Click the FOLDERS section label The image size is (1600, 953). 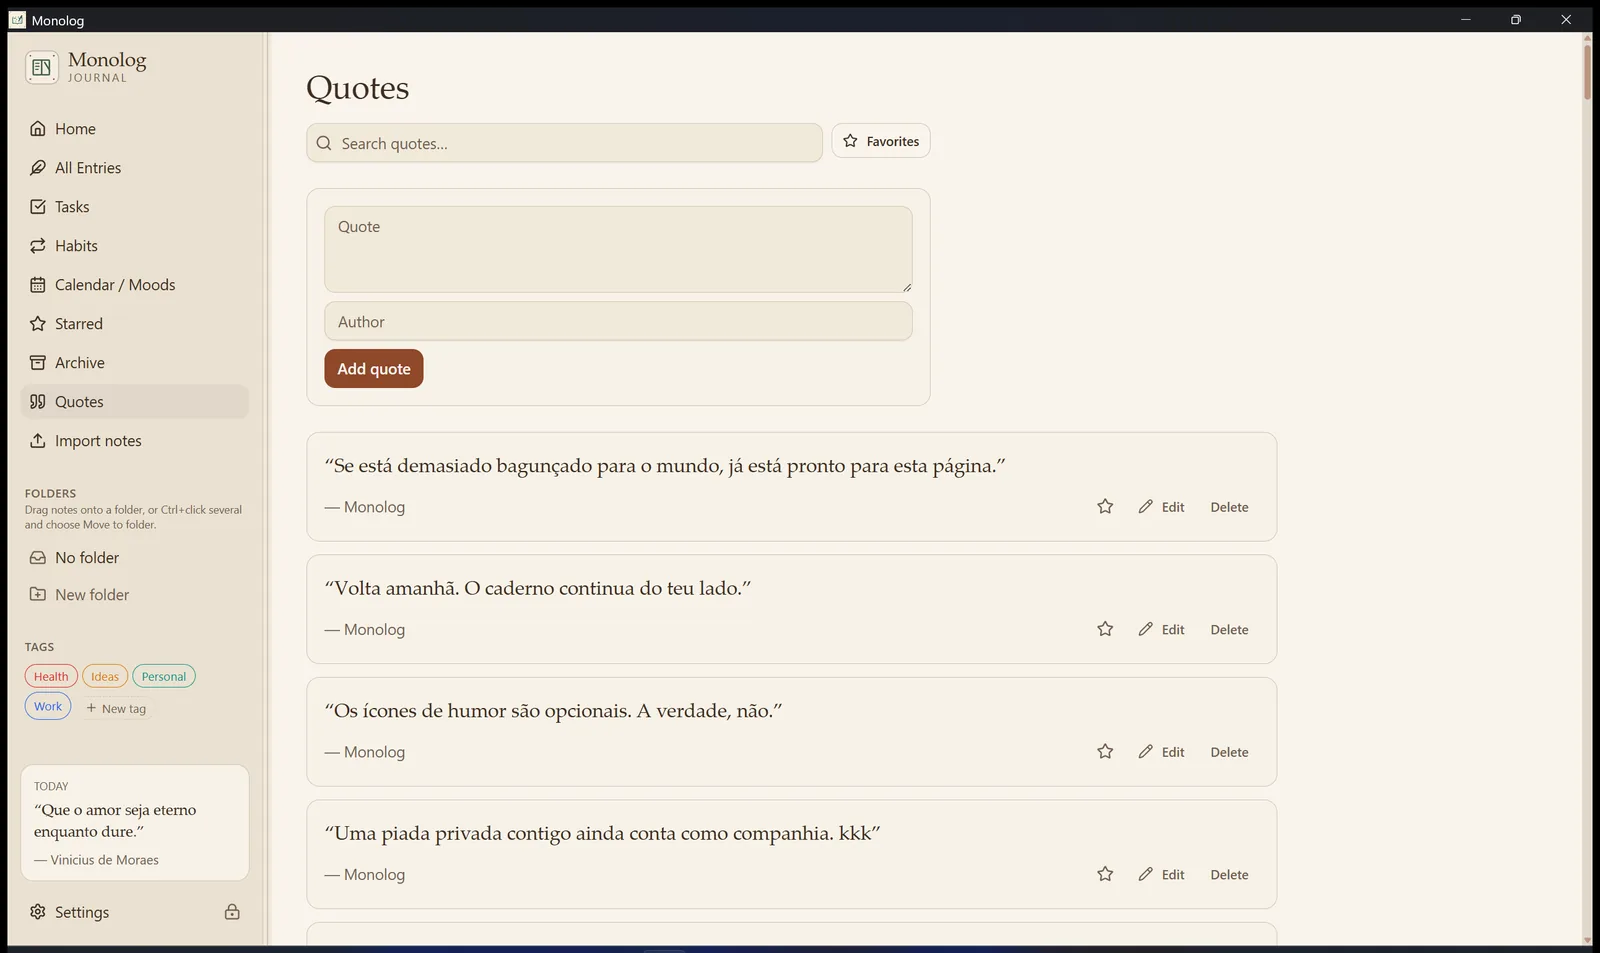click(x=50, y=493)
